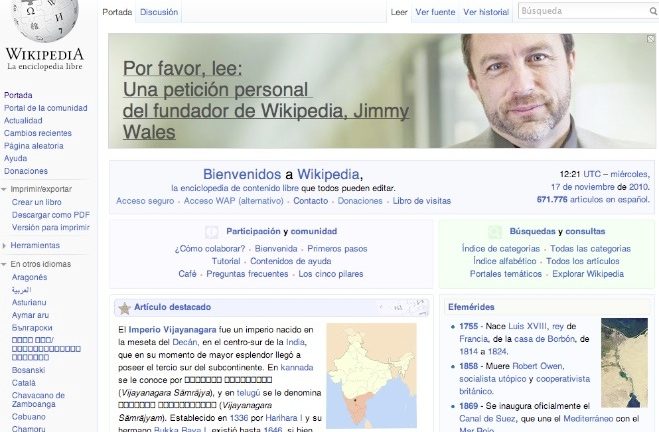The width and height of the screenshot is (659, 432).
Task: Open Portal de la comunidad
Action: click(45, 108)
